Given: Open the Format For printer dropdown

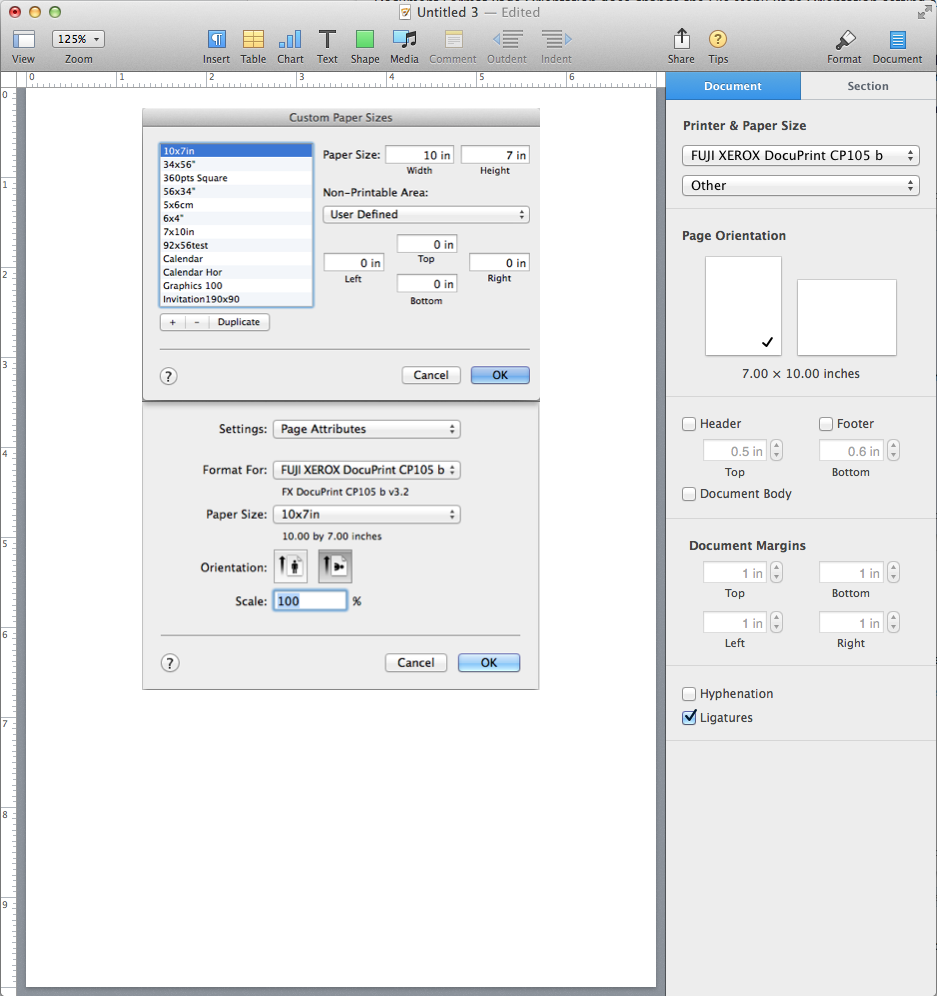Looking at the screenshot, I should click(x=367, y=470).
